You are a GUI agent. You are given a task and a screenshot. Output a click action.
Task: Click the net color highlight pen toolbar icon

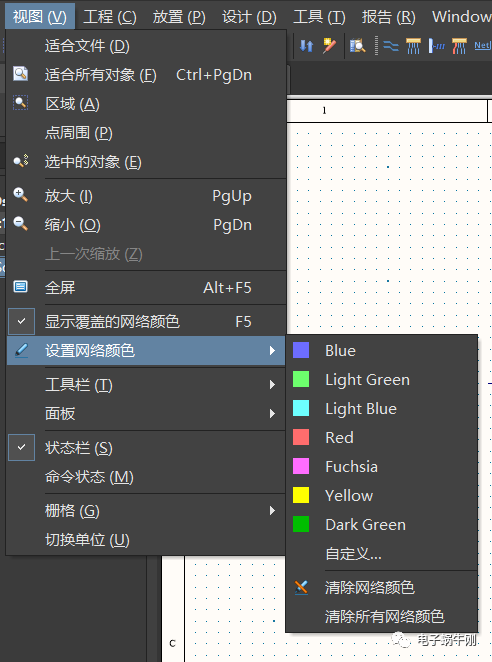point(329,46)
